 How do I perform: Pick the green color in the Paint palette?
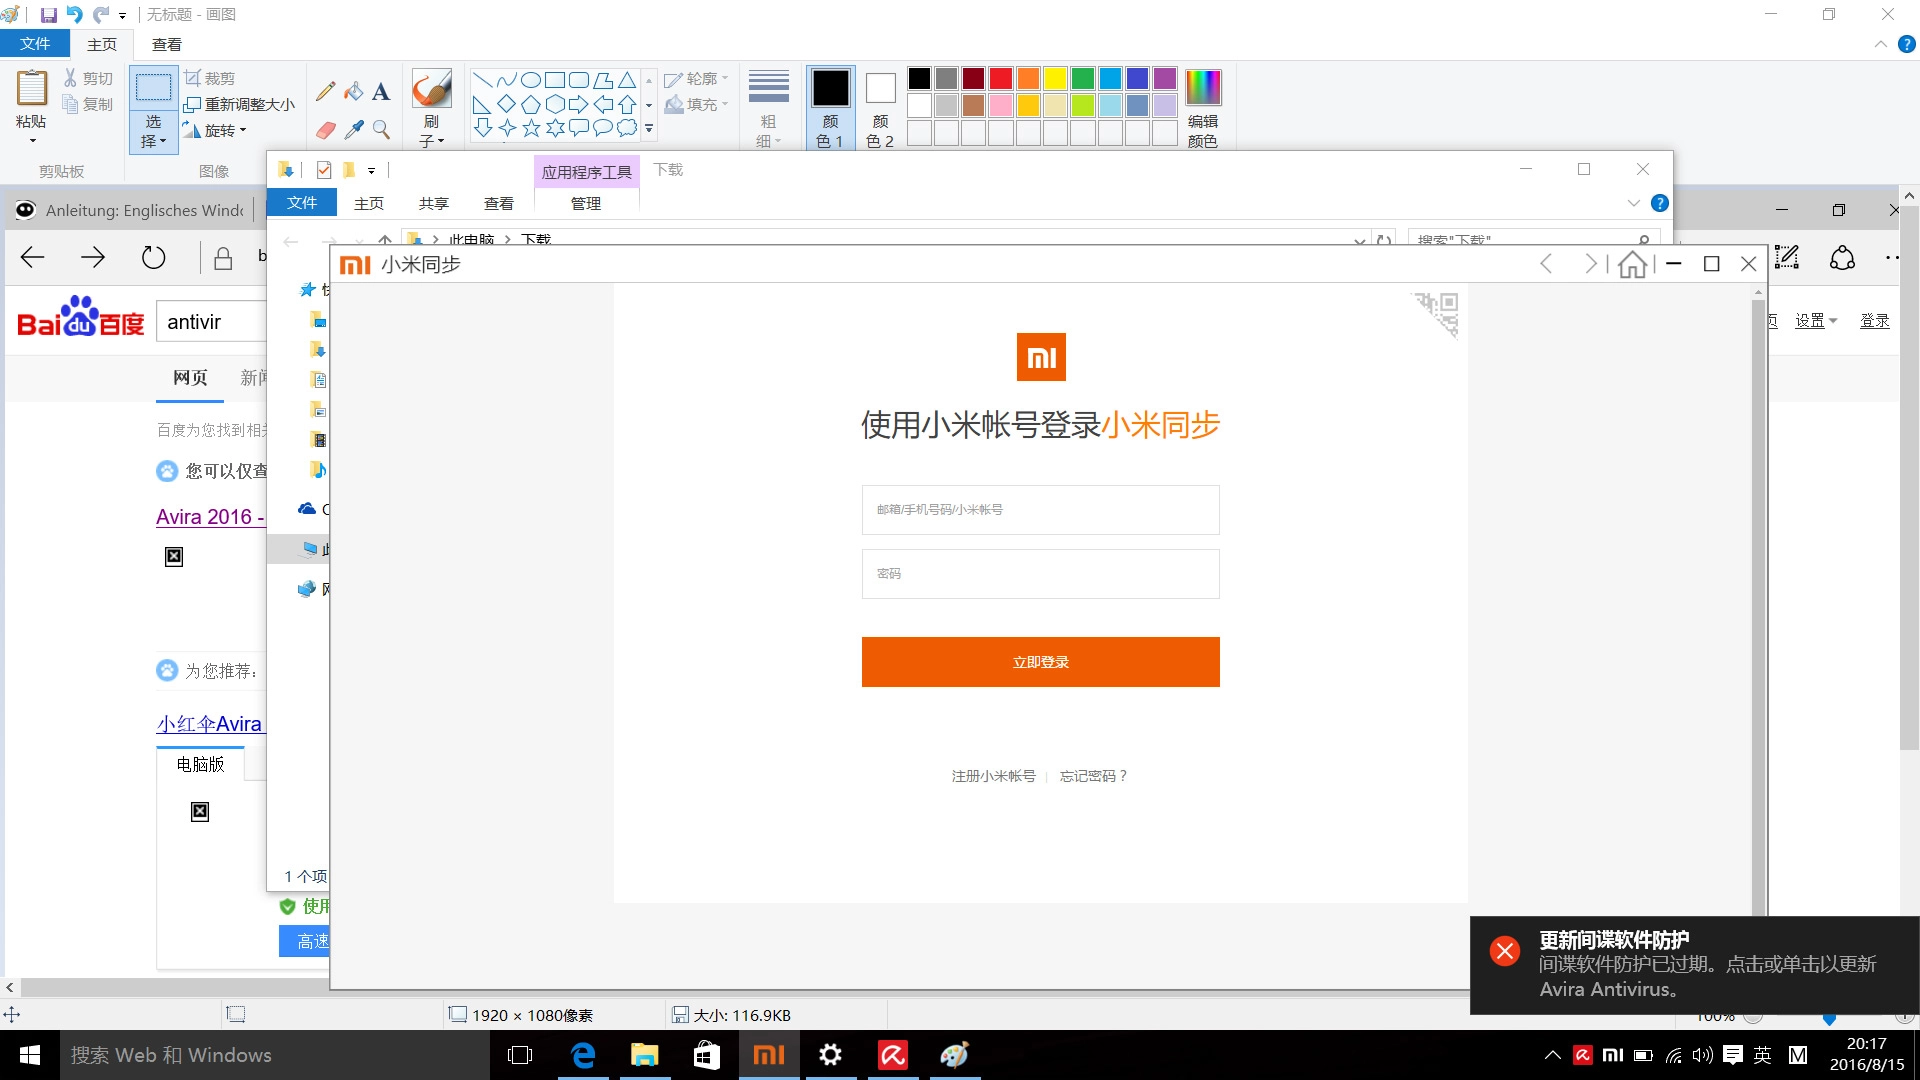[1082, 78]
